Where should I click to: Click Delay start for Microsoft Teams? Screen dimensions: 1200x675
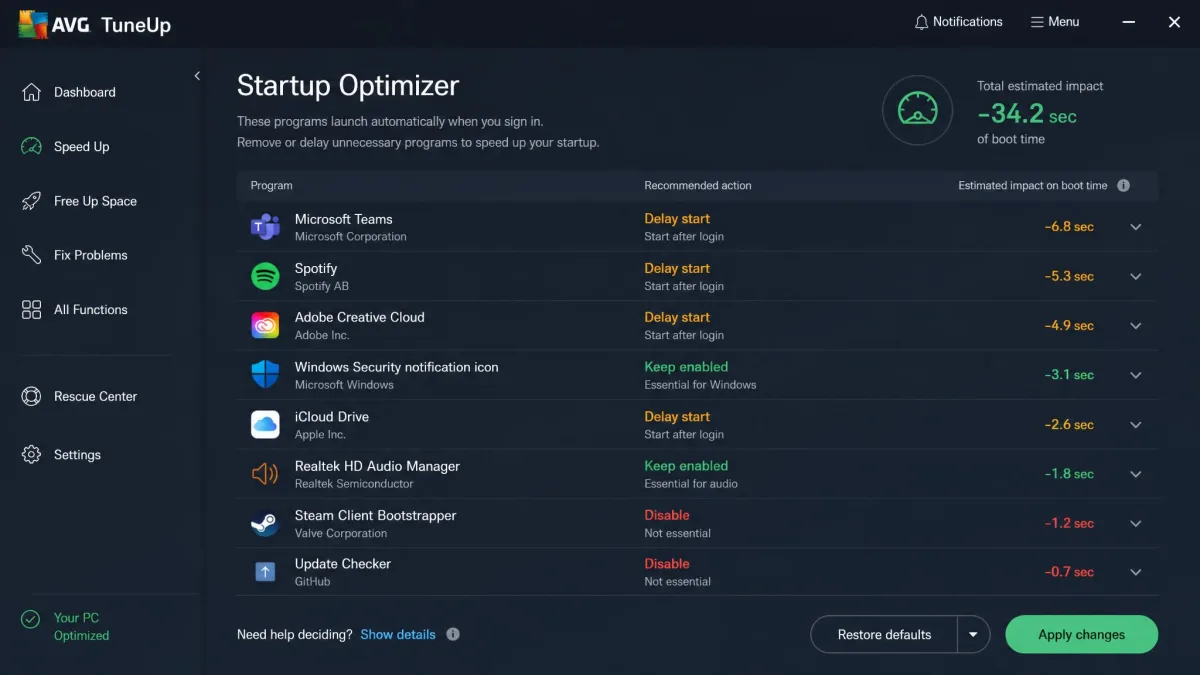[677, 218]
